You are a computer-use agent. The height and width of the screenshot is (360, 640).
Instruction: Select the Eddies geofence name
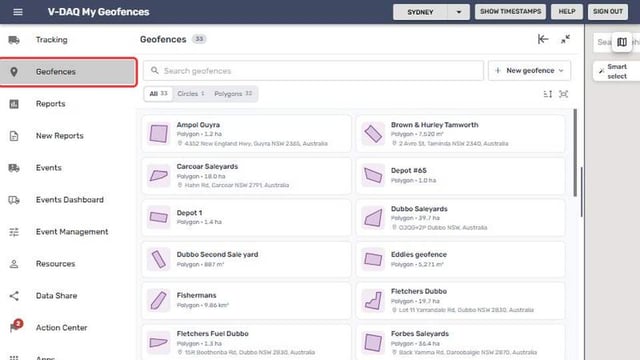(419, 254)
